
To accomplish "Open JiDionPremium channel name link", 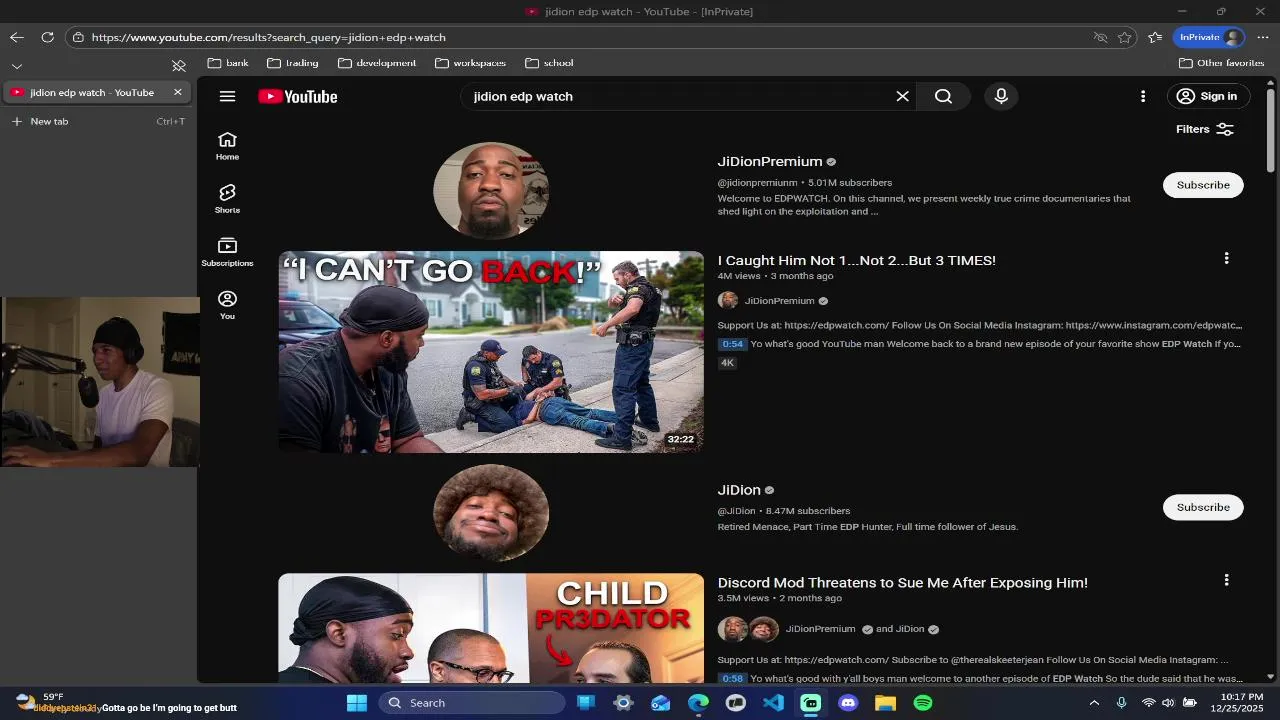I will (770, 161).
